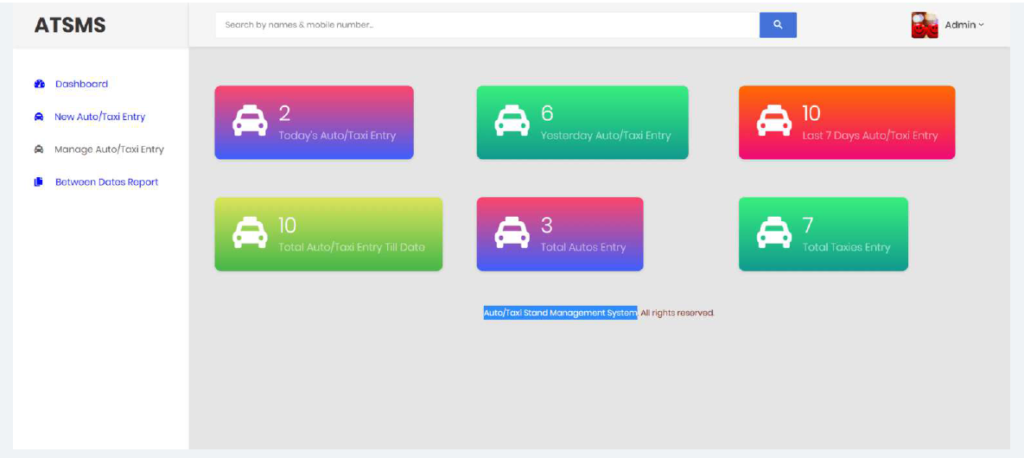This screenshot has height=458, width=1024.
Task: Go to Manage Auto/Taxi Entry
Action: click(x=109, y=150)
